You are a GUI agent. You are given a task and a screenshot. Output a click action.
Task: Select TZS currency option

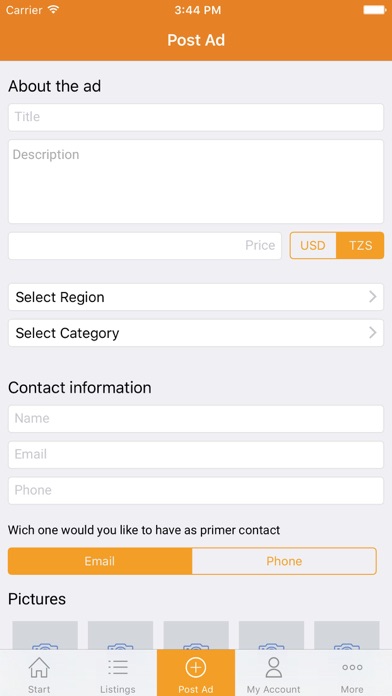tap(360, 245)
